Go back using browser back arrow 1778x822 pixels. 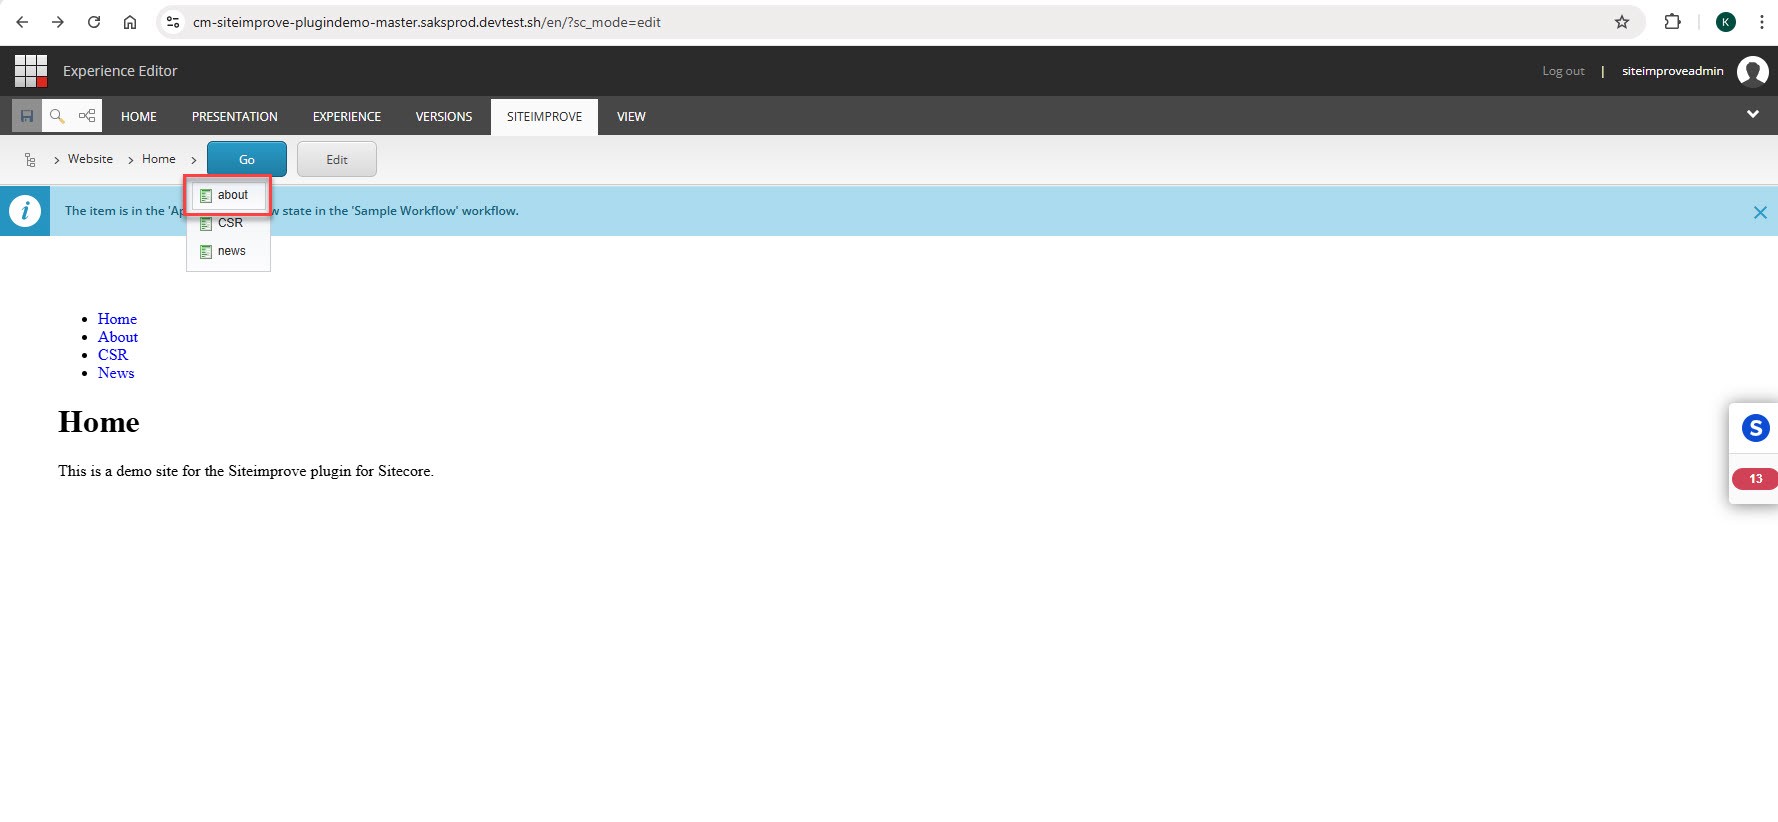coord(22,22)
